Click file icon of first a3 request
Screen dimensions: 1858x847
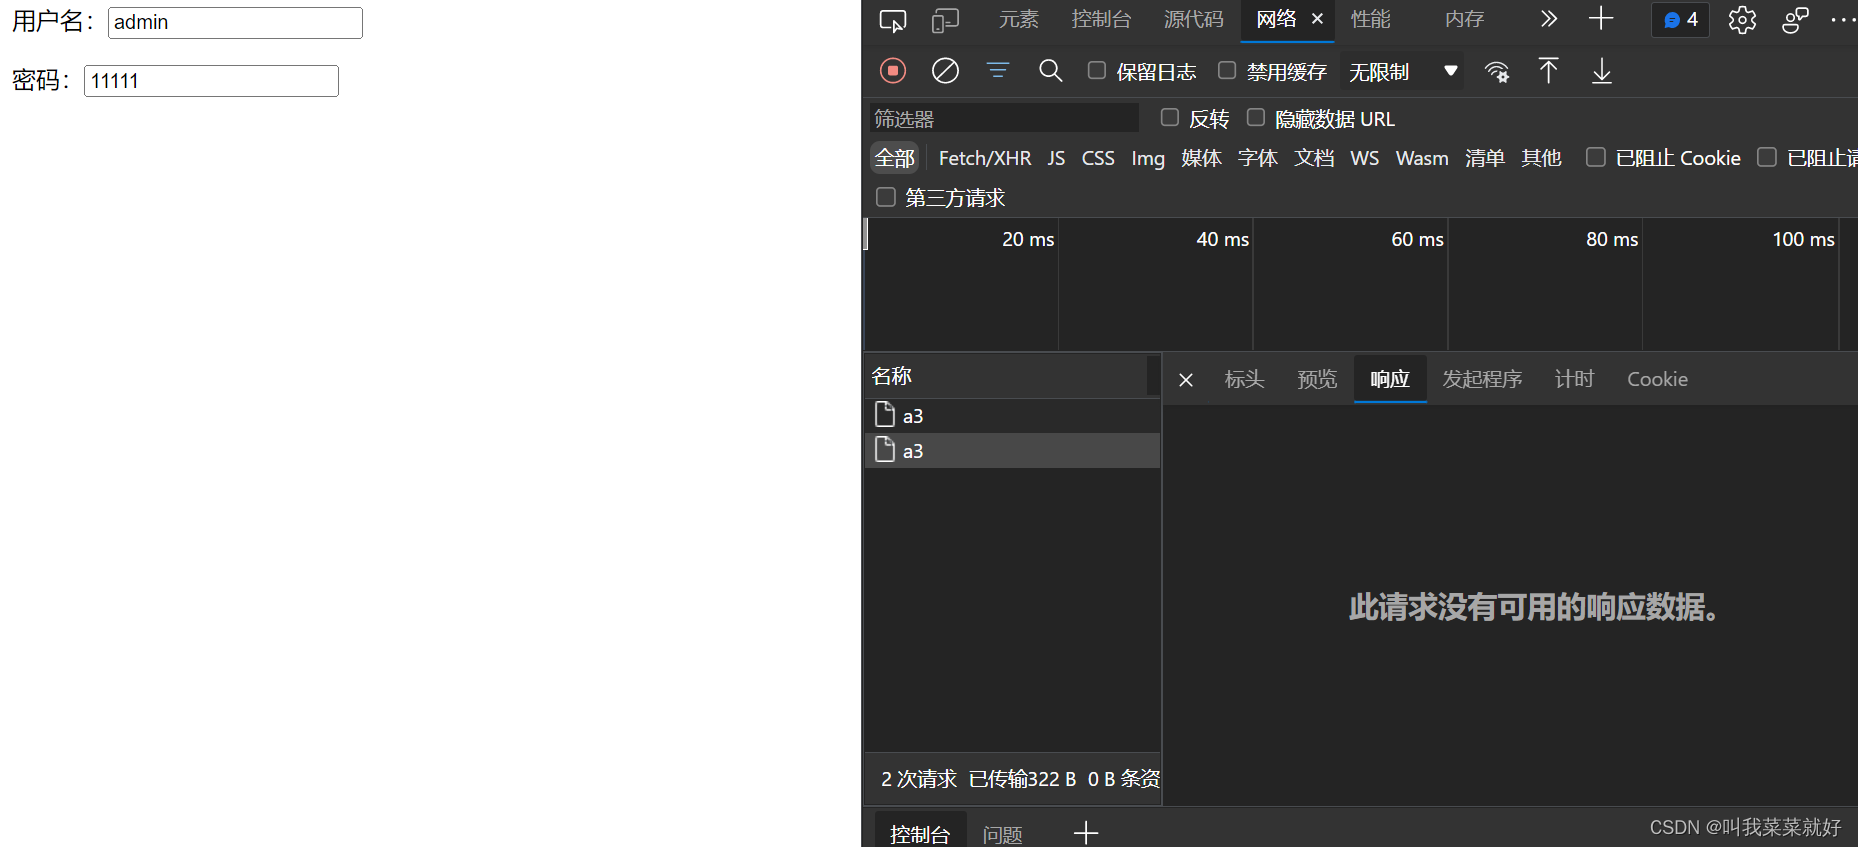(x=885, y=414)
